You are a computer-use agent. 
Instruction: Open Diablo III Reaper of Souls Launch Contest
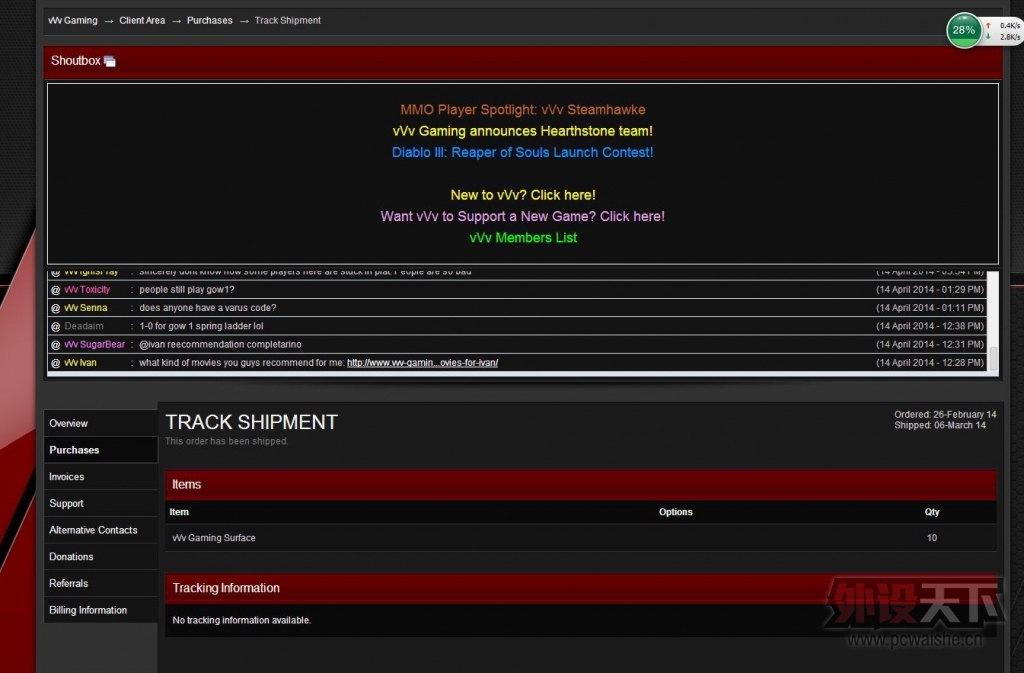click(x=522, y=152)
